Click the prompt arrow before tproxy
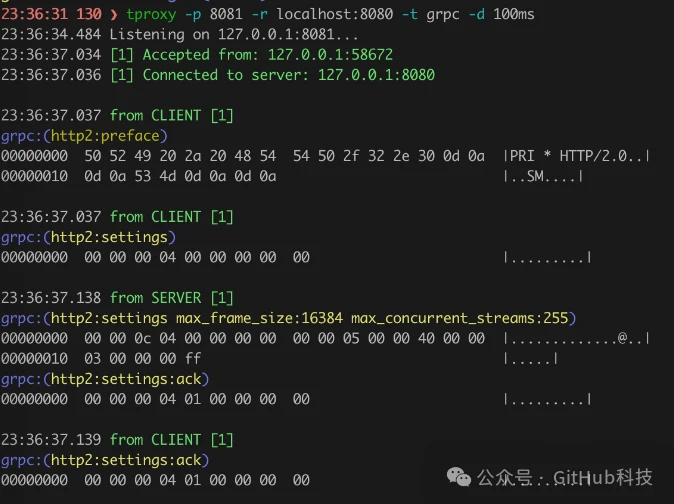 tap(115, 14)
